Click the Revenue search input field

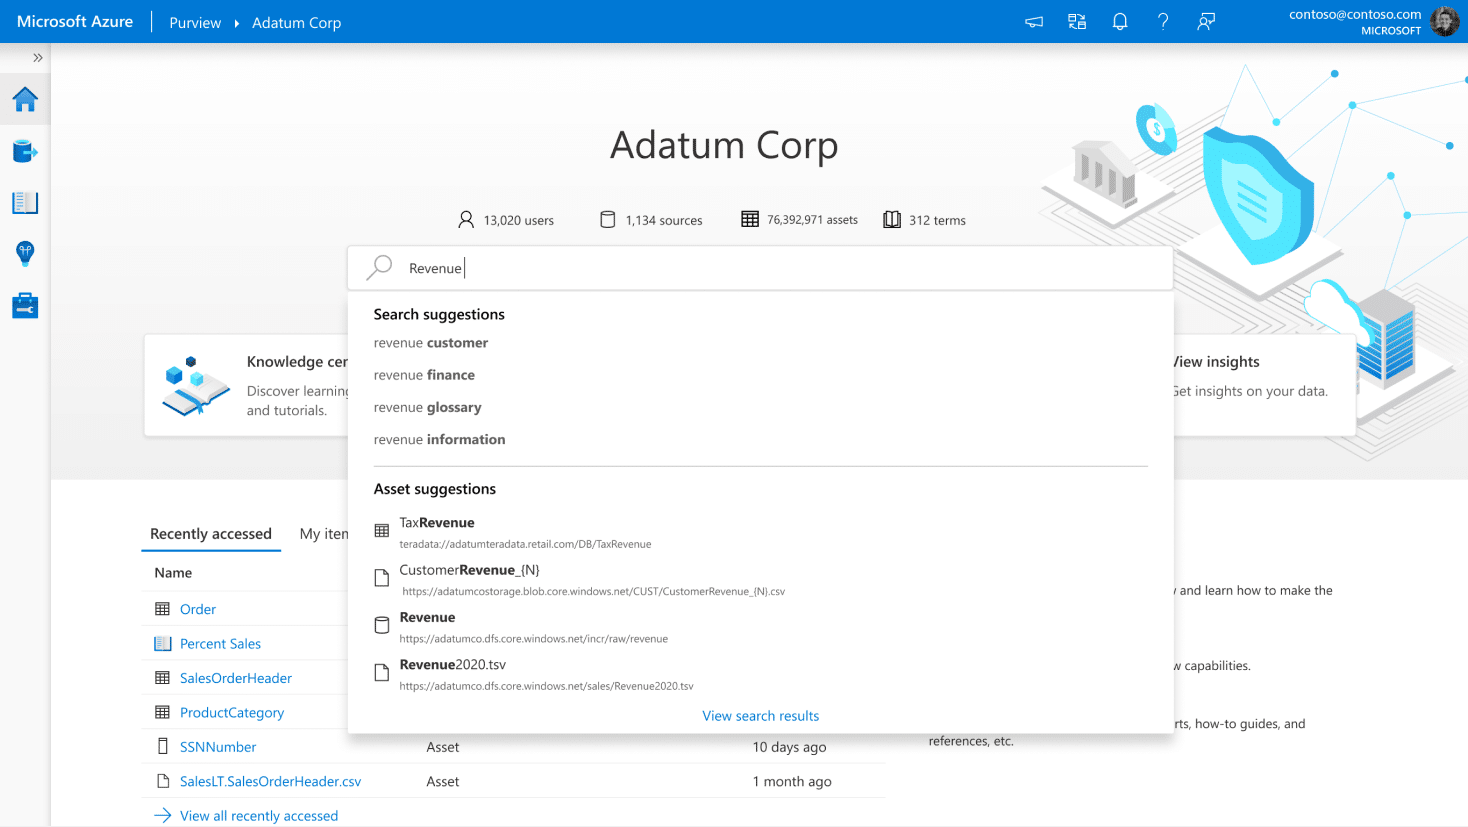coord(760,268)
